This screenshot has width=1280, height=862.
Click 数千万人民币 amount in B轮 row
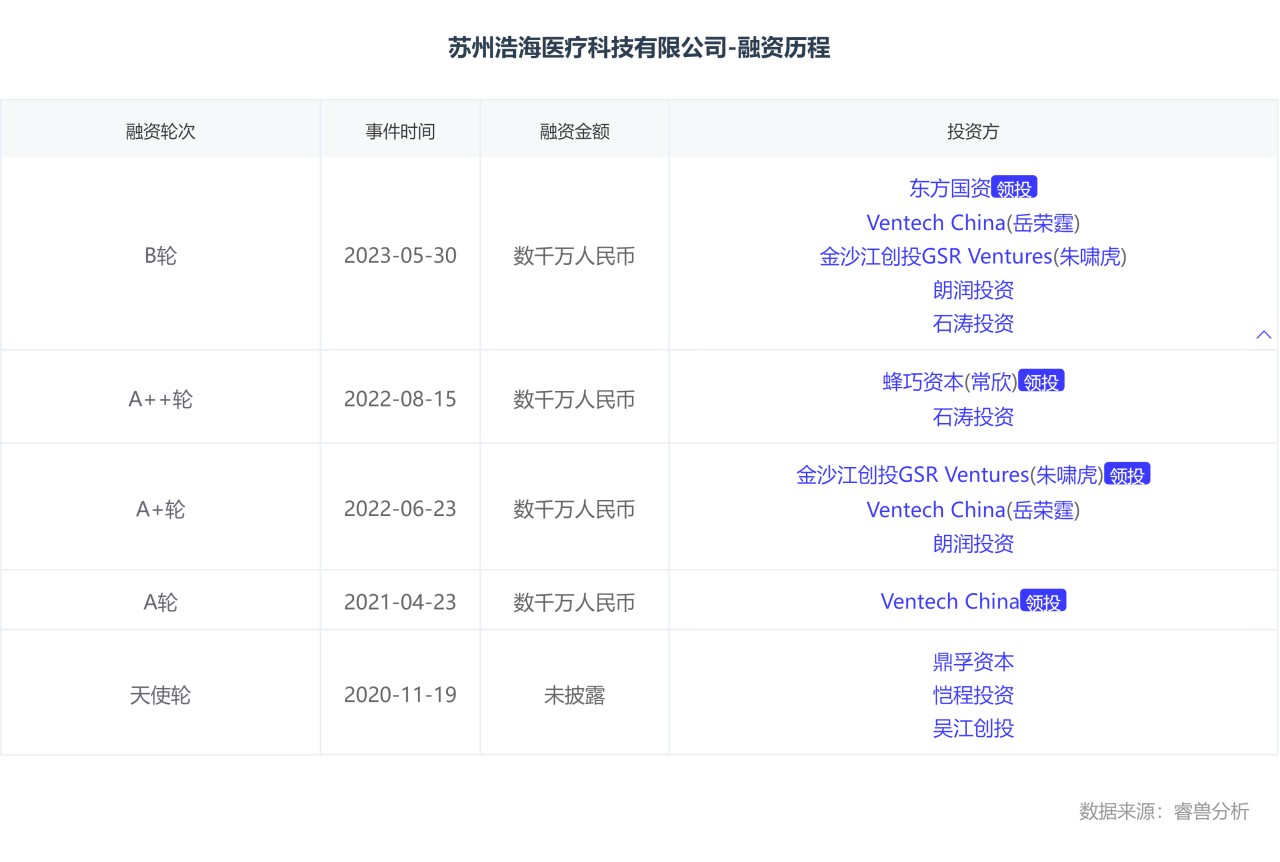coord(575,256)
